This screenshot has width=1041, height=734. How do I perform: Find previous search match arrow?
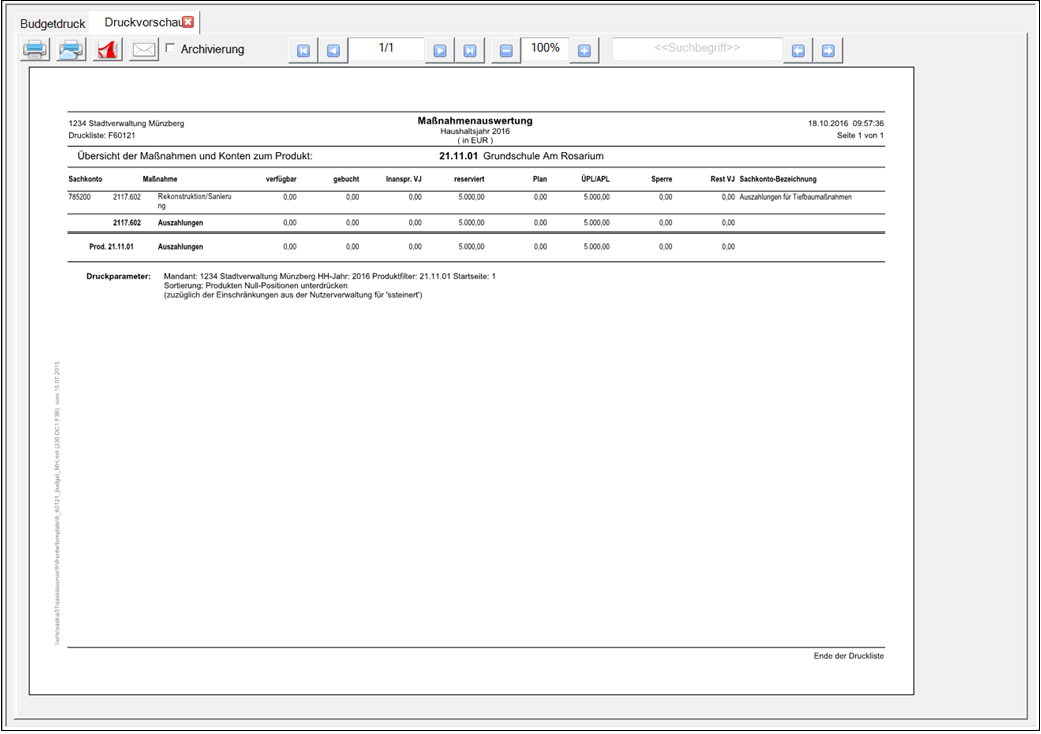(797, 51)
